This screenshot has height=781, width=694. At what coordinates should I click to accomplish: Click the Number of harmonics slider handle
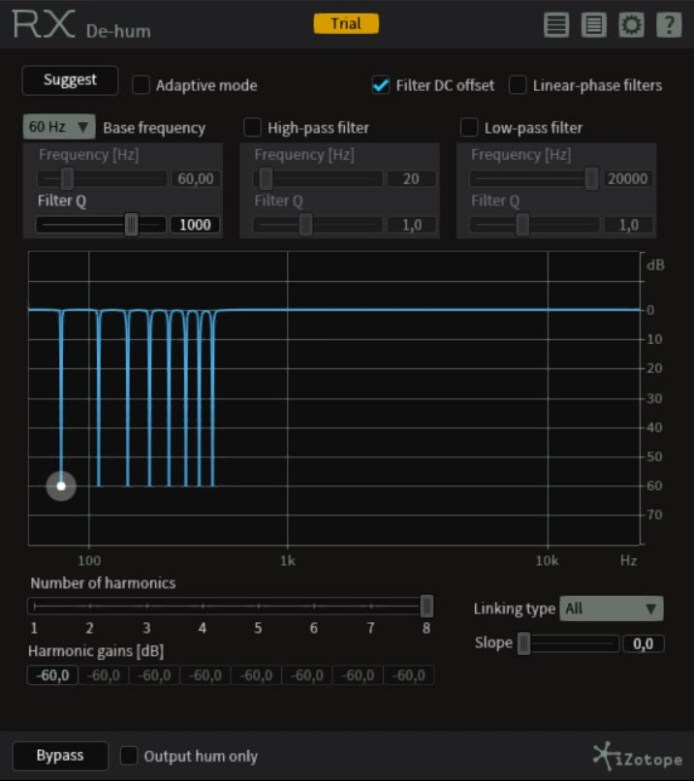click(427, 605)
